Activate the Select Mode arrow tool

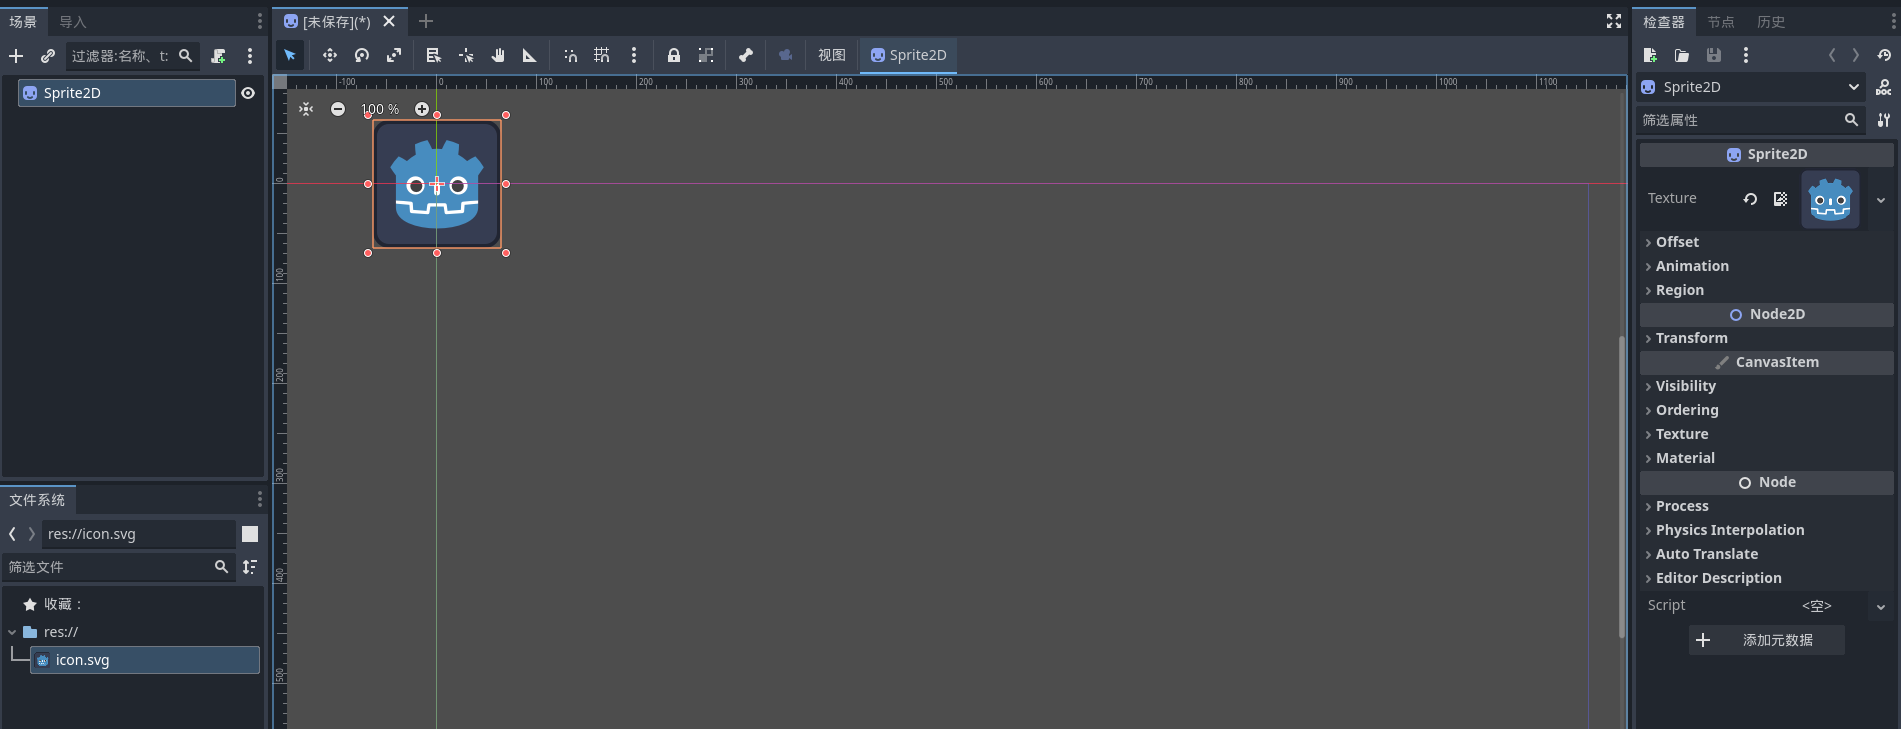pos(290,55)
